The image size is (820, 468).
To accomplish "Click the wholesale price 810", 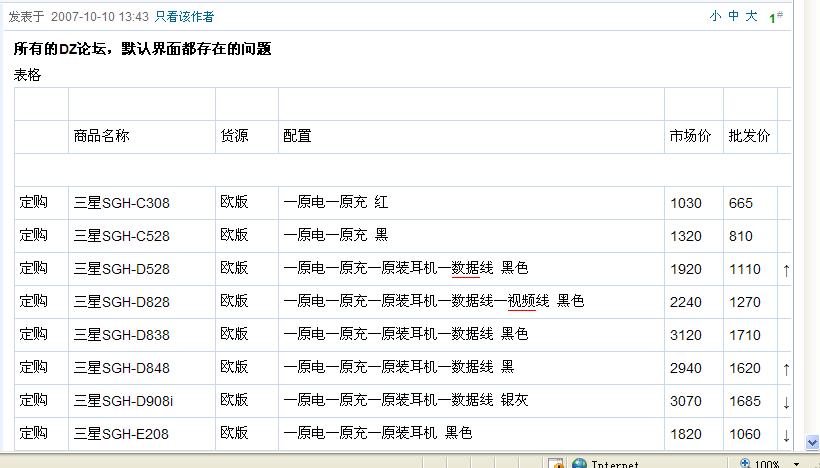I will tap(741, 236).
